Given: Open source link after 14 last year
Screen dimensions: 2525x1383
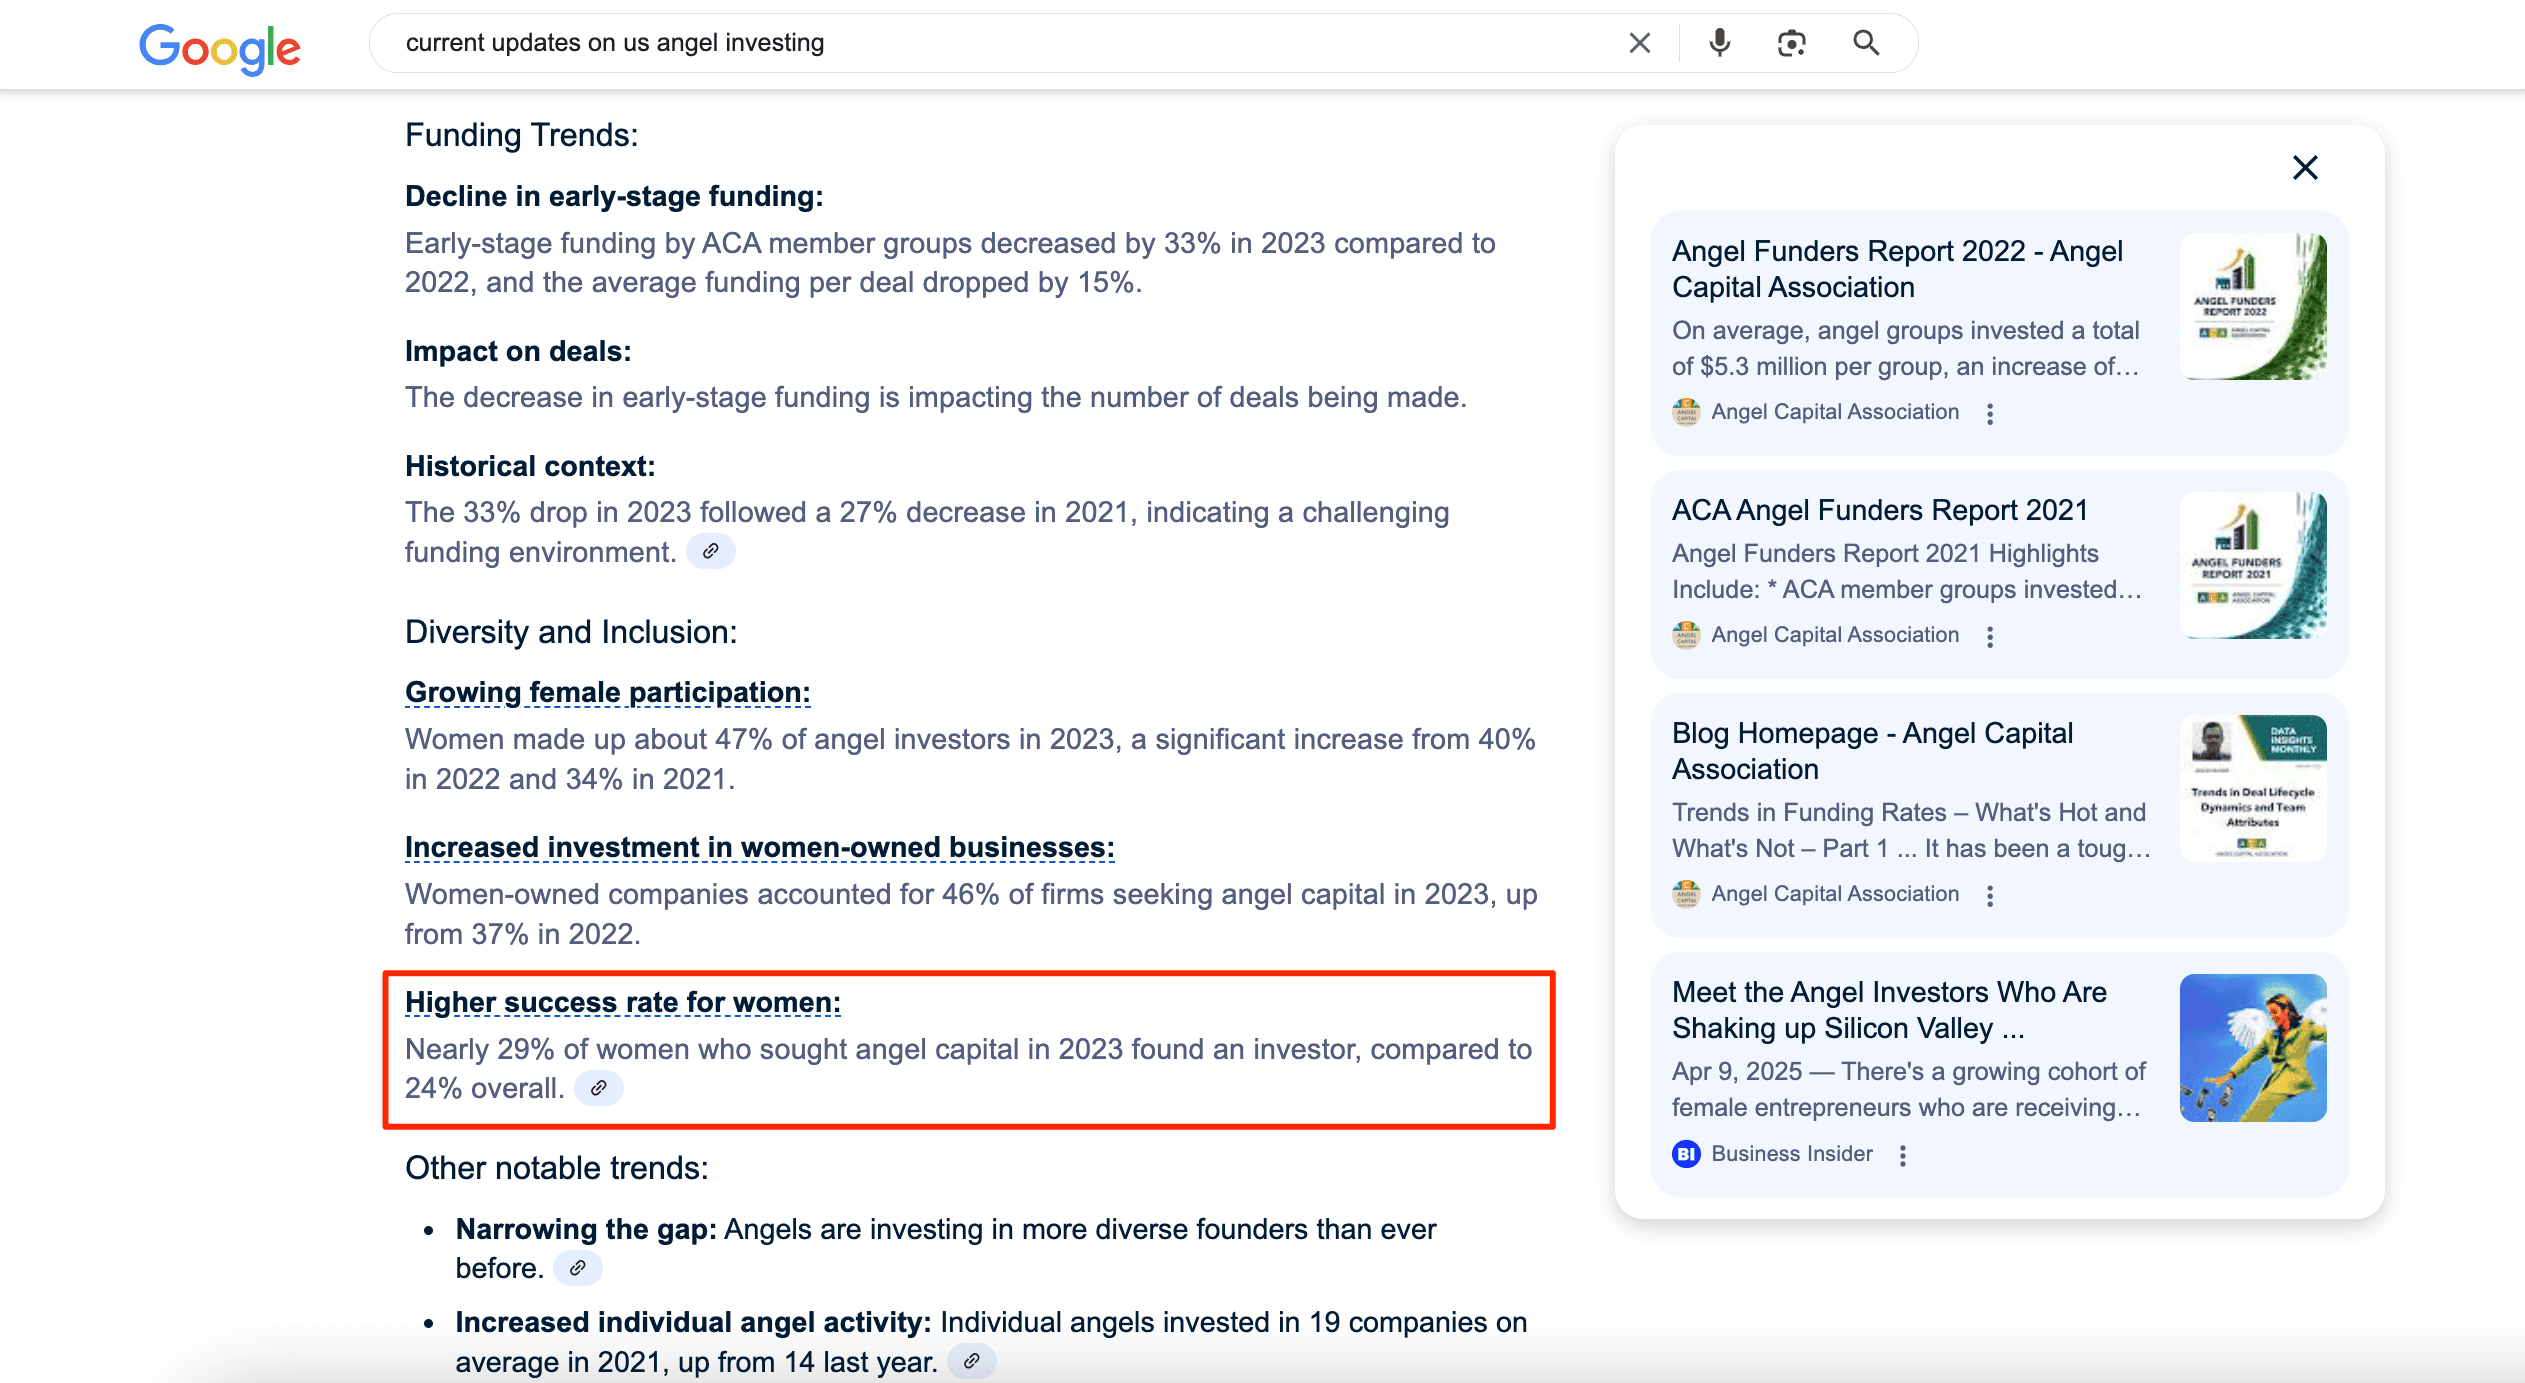Looking at the screenshot, I should coord(971,1362).
